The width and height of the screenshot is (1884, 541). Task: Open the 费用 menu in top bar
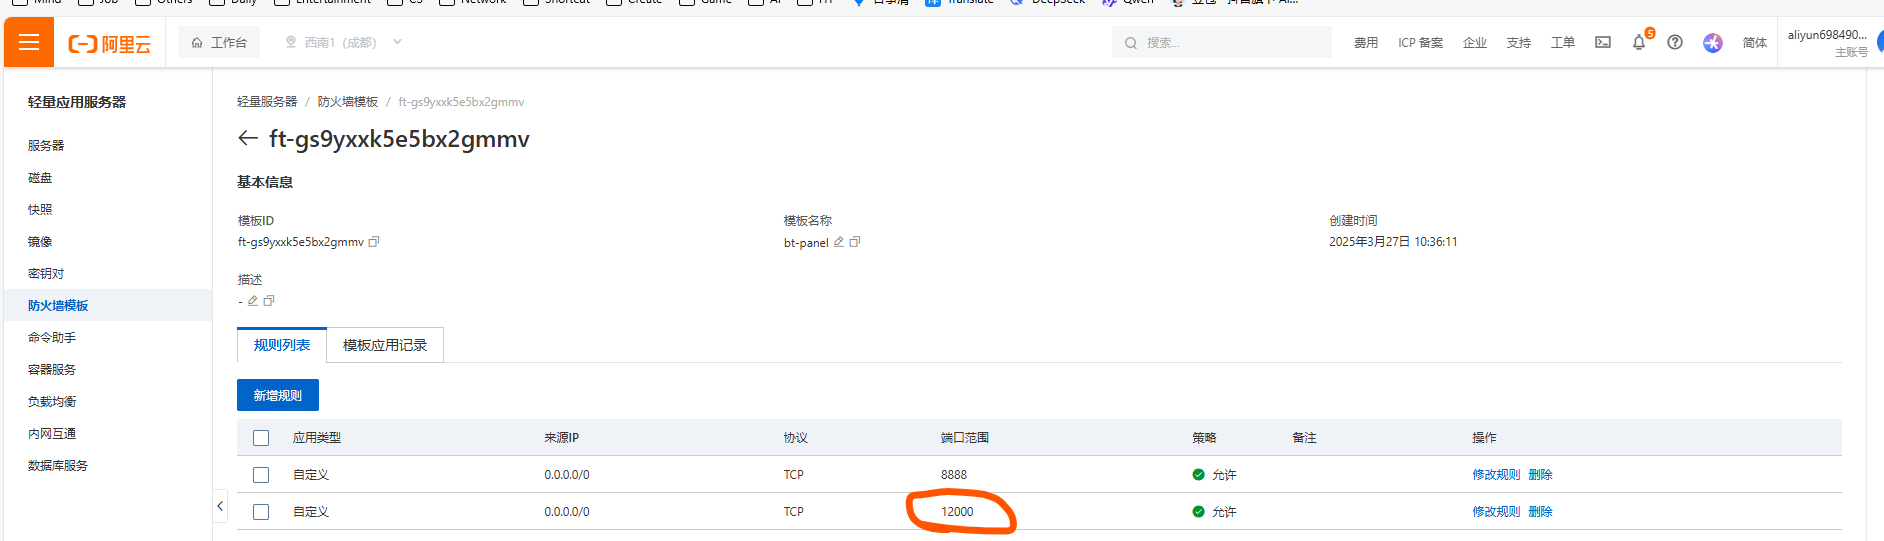[1366, 43]
